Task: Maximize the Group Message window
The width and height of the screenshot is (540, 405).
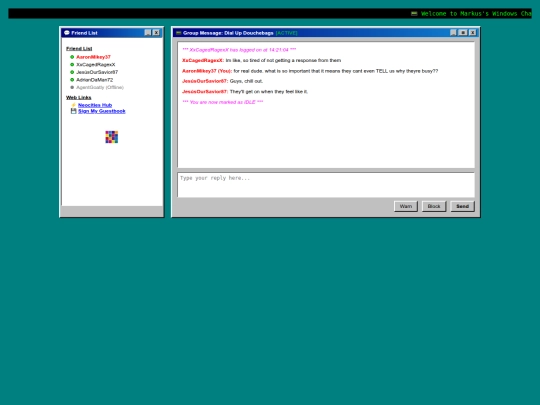Action: [x=463, y=33]
